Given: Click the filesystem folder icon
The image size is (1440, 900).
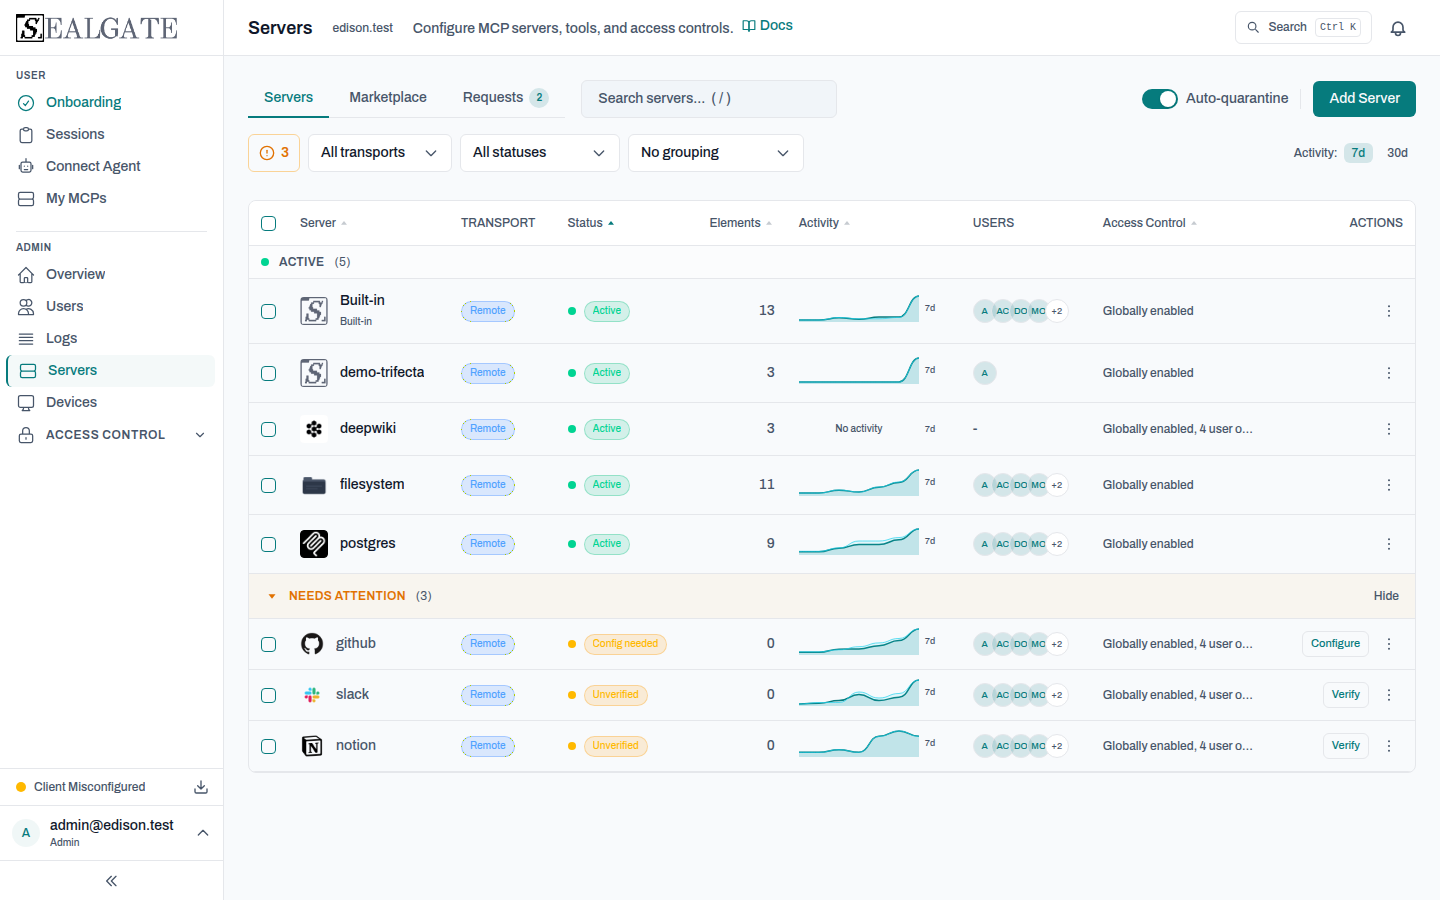Looking at the screenshot, I should click(x=314, y=485).
